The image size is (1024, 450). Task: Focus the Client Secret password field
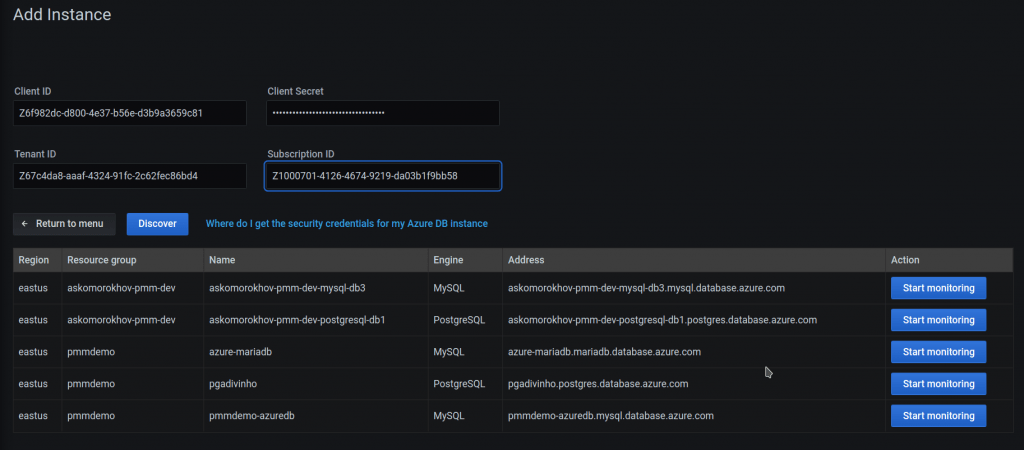pyautogui.click(x=383, y=113)
